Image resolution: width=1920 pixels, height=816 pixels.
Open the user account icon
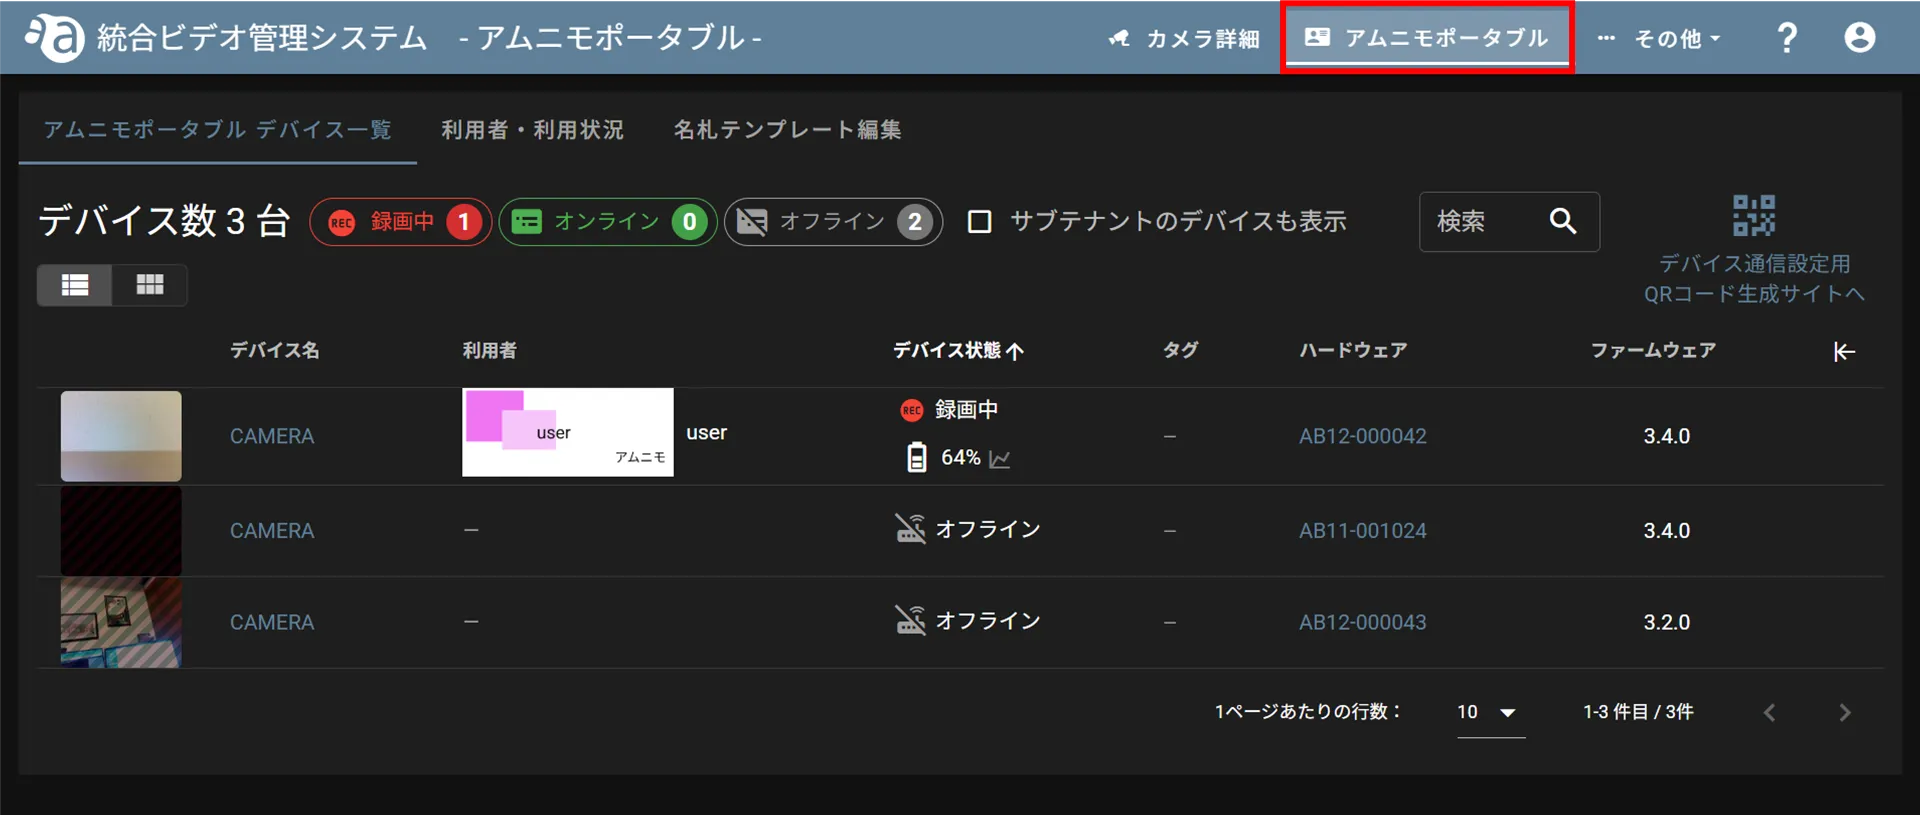point(1859,38)
